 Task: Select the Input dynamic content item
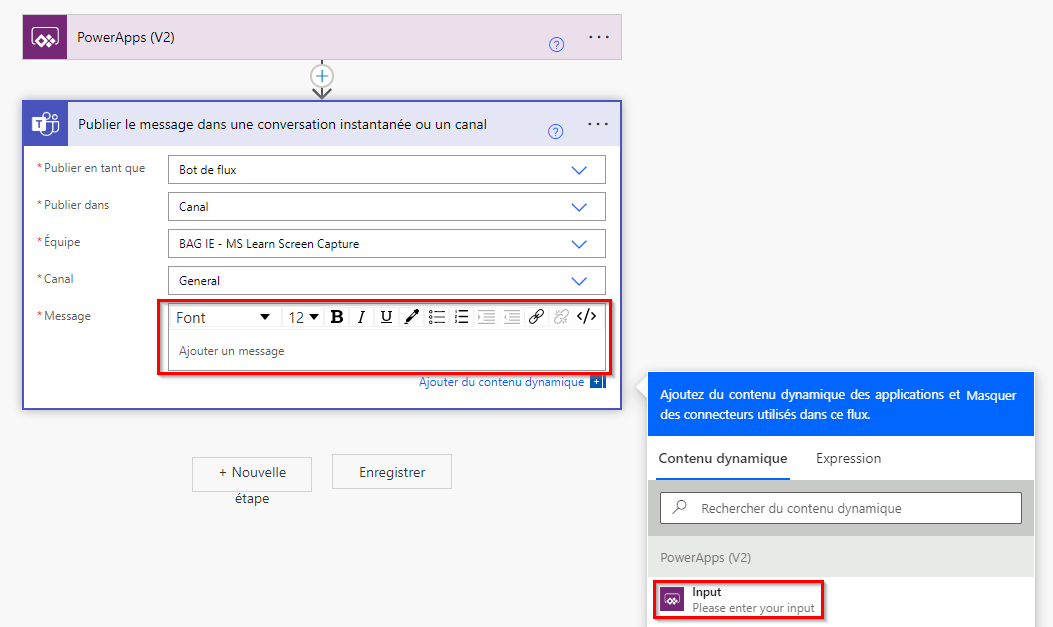pos(738,599)
